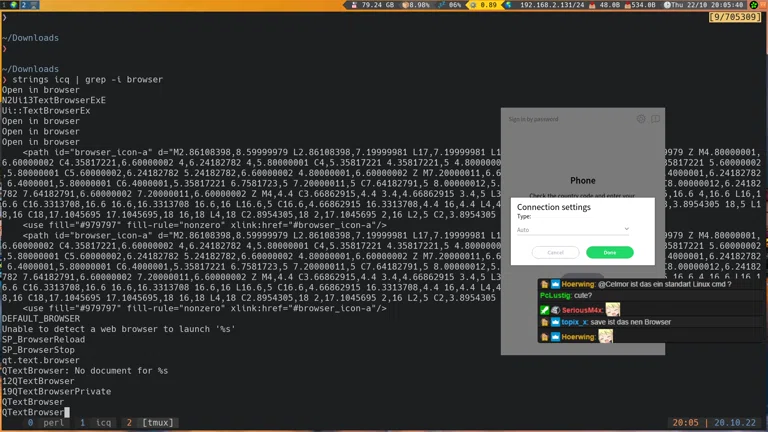768x432 pixels.
Task: Cancel the Connection settings dialog
Action: pos(555,253)
